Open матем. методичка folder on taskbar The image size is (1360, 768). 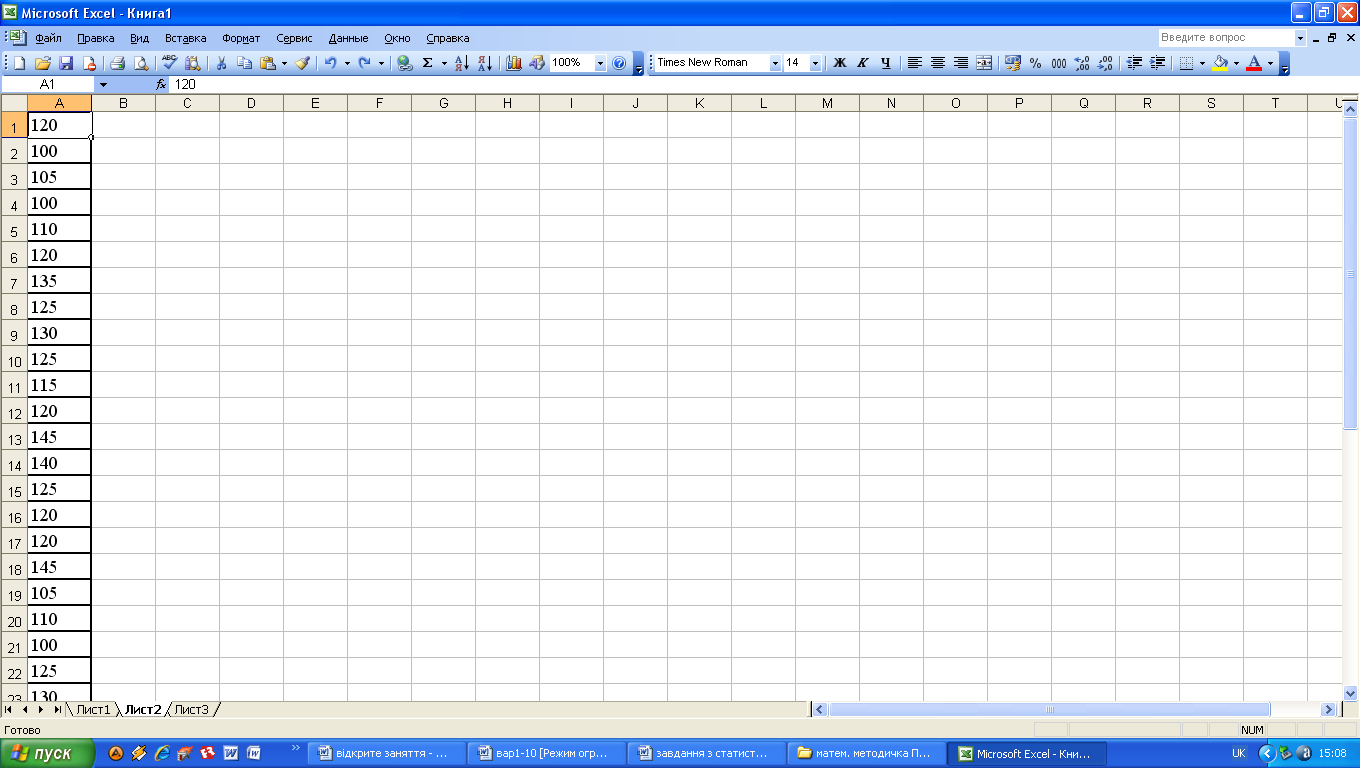tap(866, 753)
